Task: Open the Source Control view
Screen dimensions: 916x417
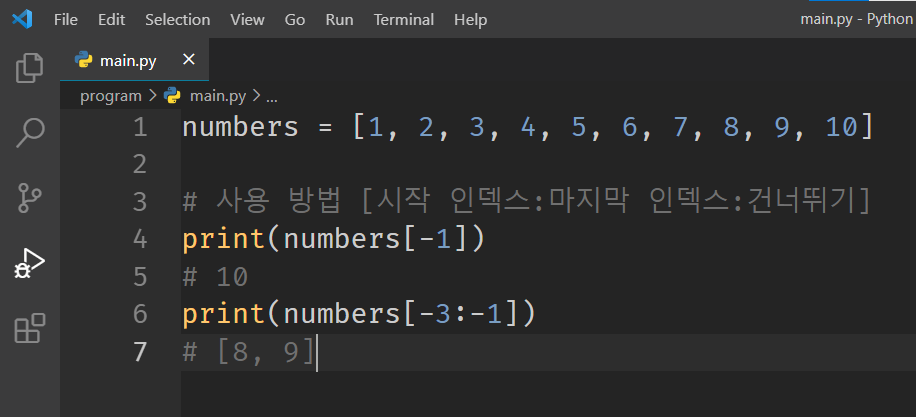Action: pyautogui.click(x=29, y=198)
